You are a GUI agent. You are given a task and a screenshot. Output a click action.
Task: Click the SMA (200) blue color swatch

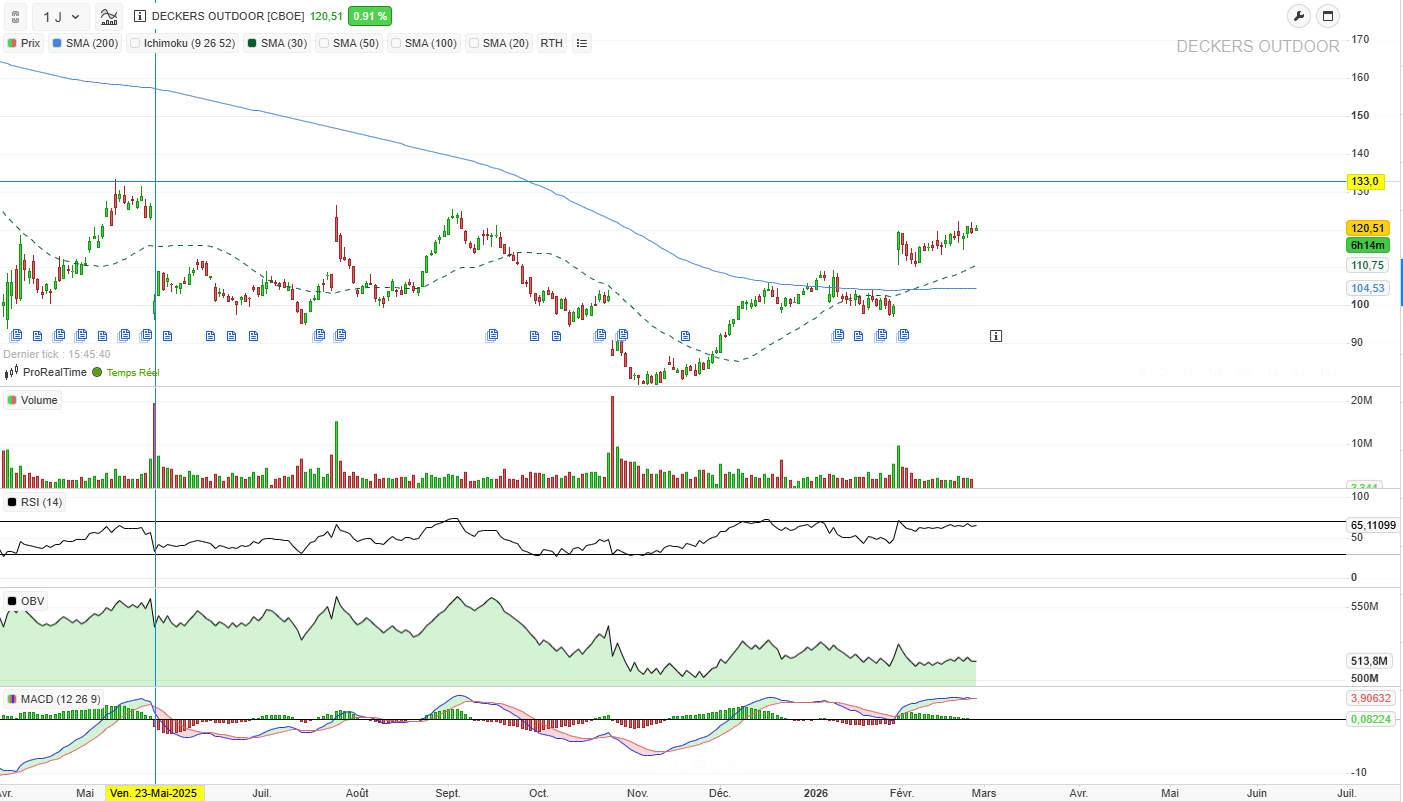point(57,43)
